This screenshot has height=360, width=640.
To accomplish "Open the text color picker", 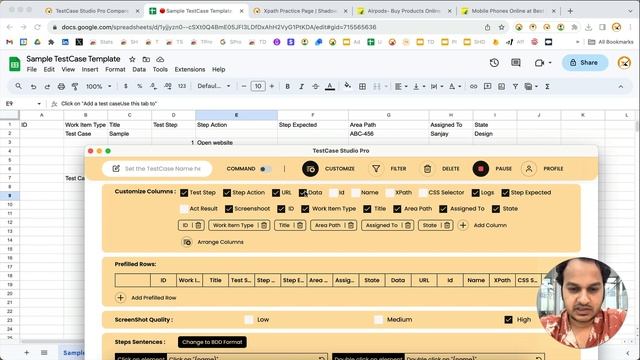I will click(330, 87).
